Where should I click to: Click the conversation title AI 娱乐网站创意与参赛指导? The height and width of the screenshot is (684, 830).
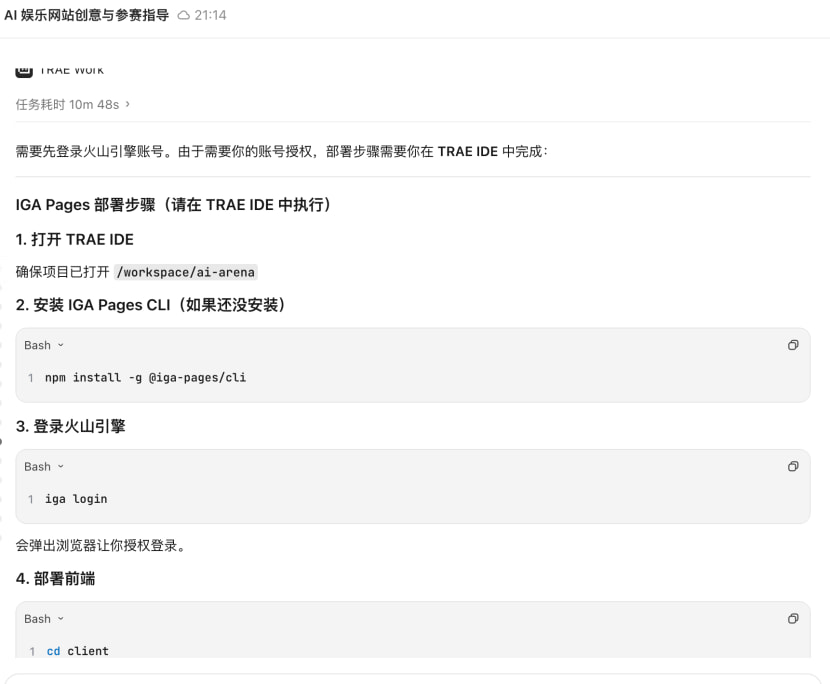pos(86,15)
